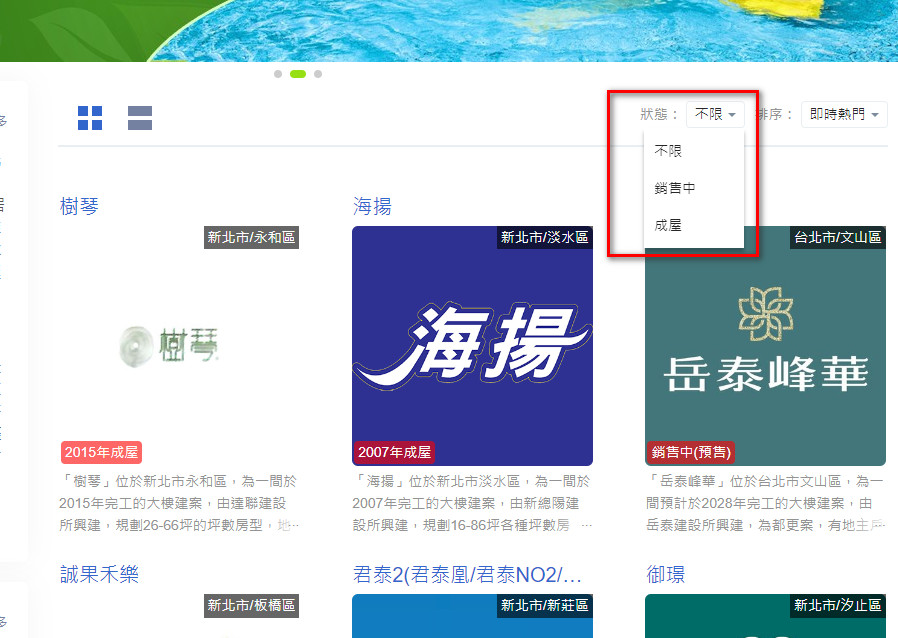The width and height of the screenshot is (898, 638).
Task: Open the 狀態 status dropdown
Action: coord(715,115)
